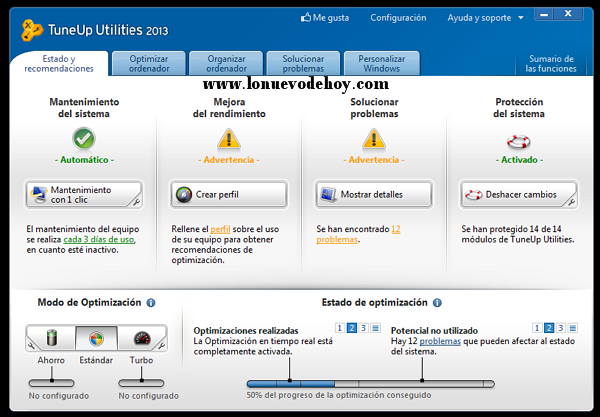This screenshot has height=417, width=600.
Task: Click the Crear perfil button
Action: [229, 195]
